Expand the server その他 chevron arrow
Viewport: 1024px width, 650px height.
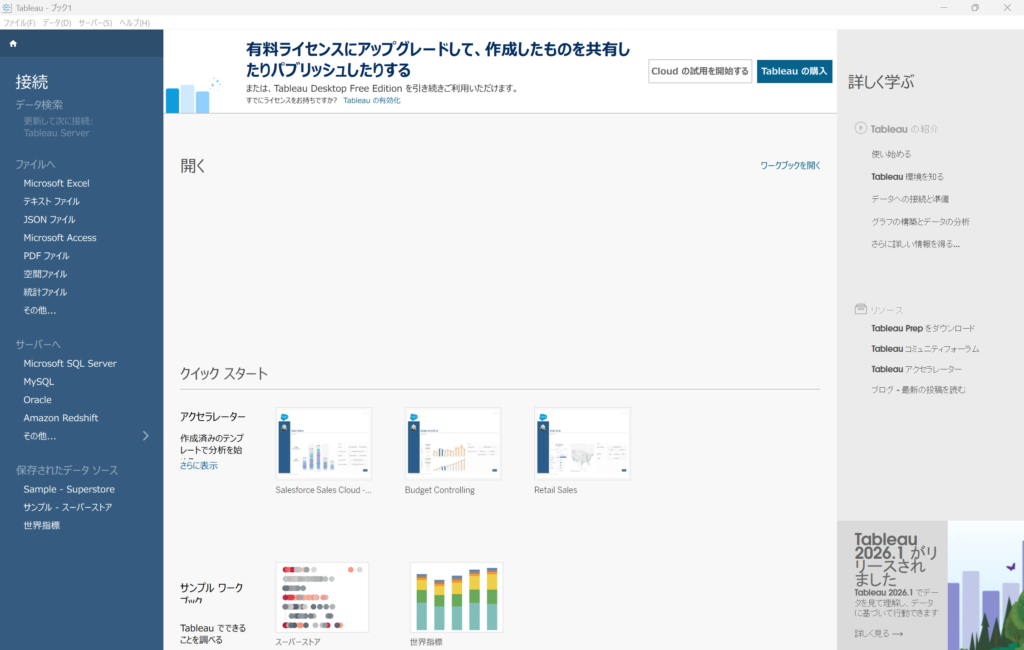pos(146,436)
